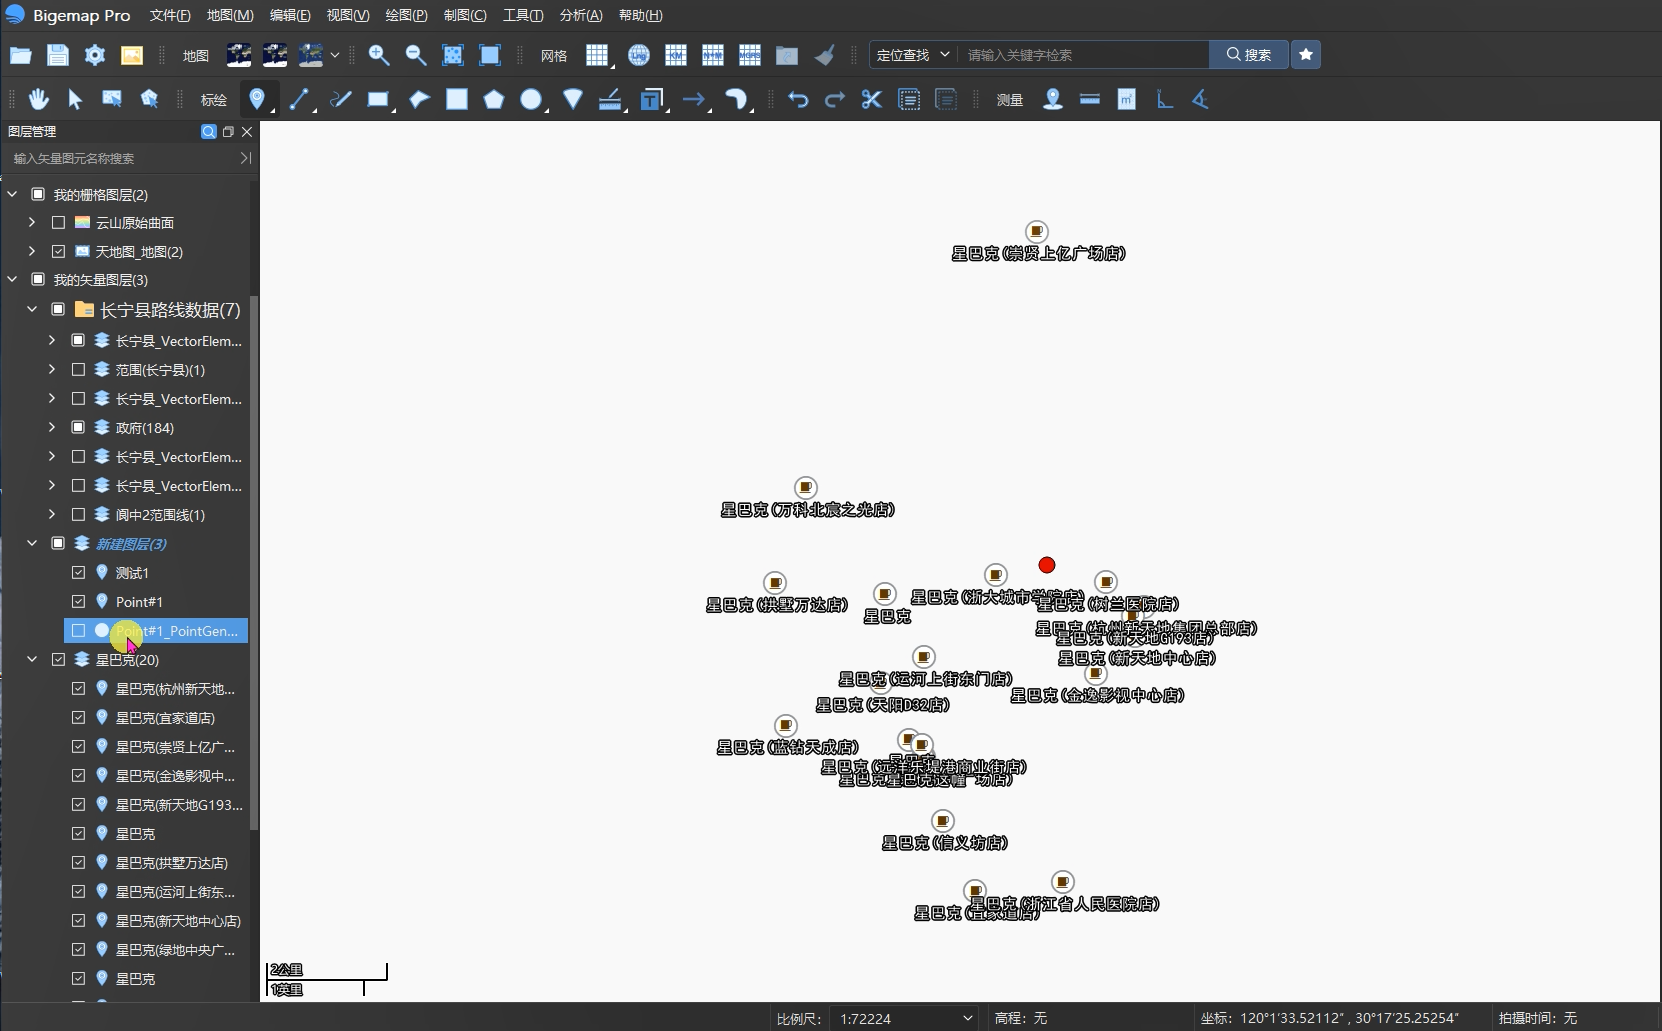The height and width of the screenshot is (1031, 1662).
Task: Collapse the 星巴克(20) layer
Action: pos(32,659)
